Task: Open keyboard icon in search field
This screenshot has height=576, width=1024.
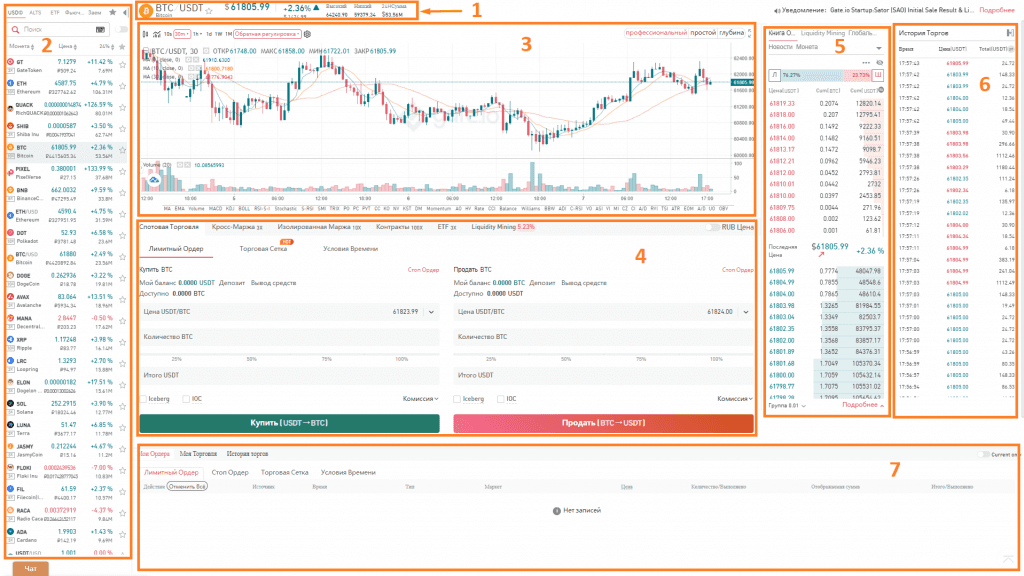Action: (x=100, y=29)
